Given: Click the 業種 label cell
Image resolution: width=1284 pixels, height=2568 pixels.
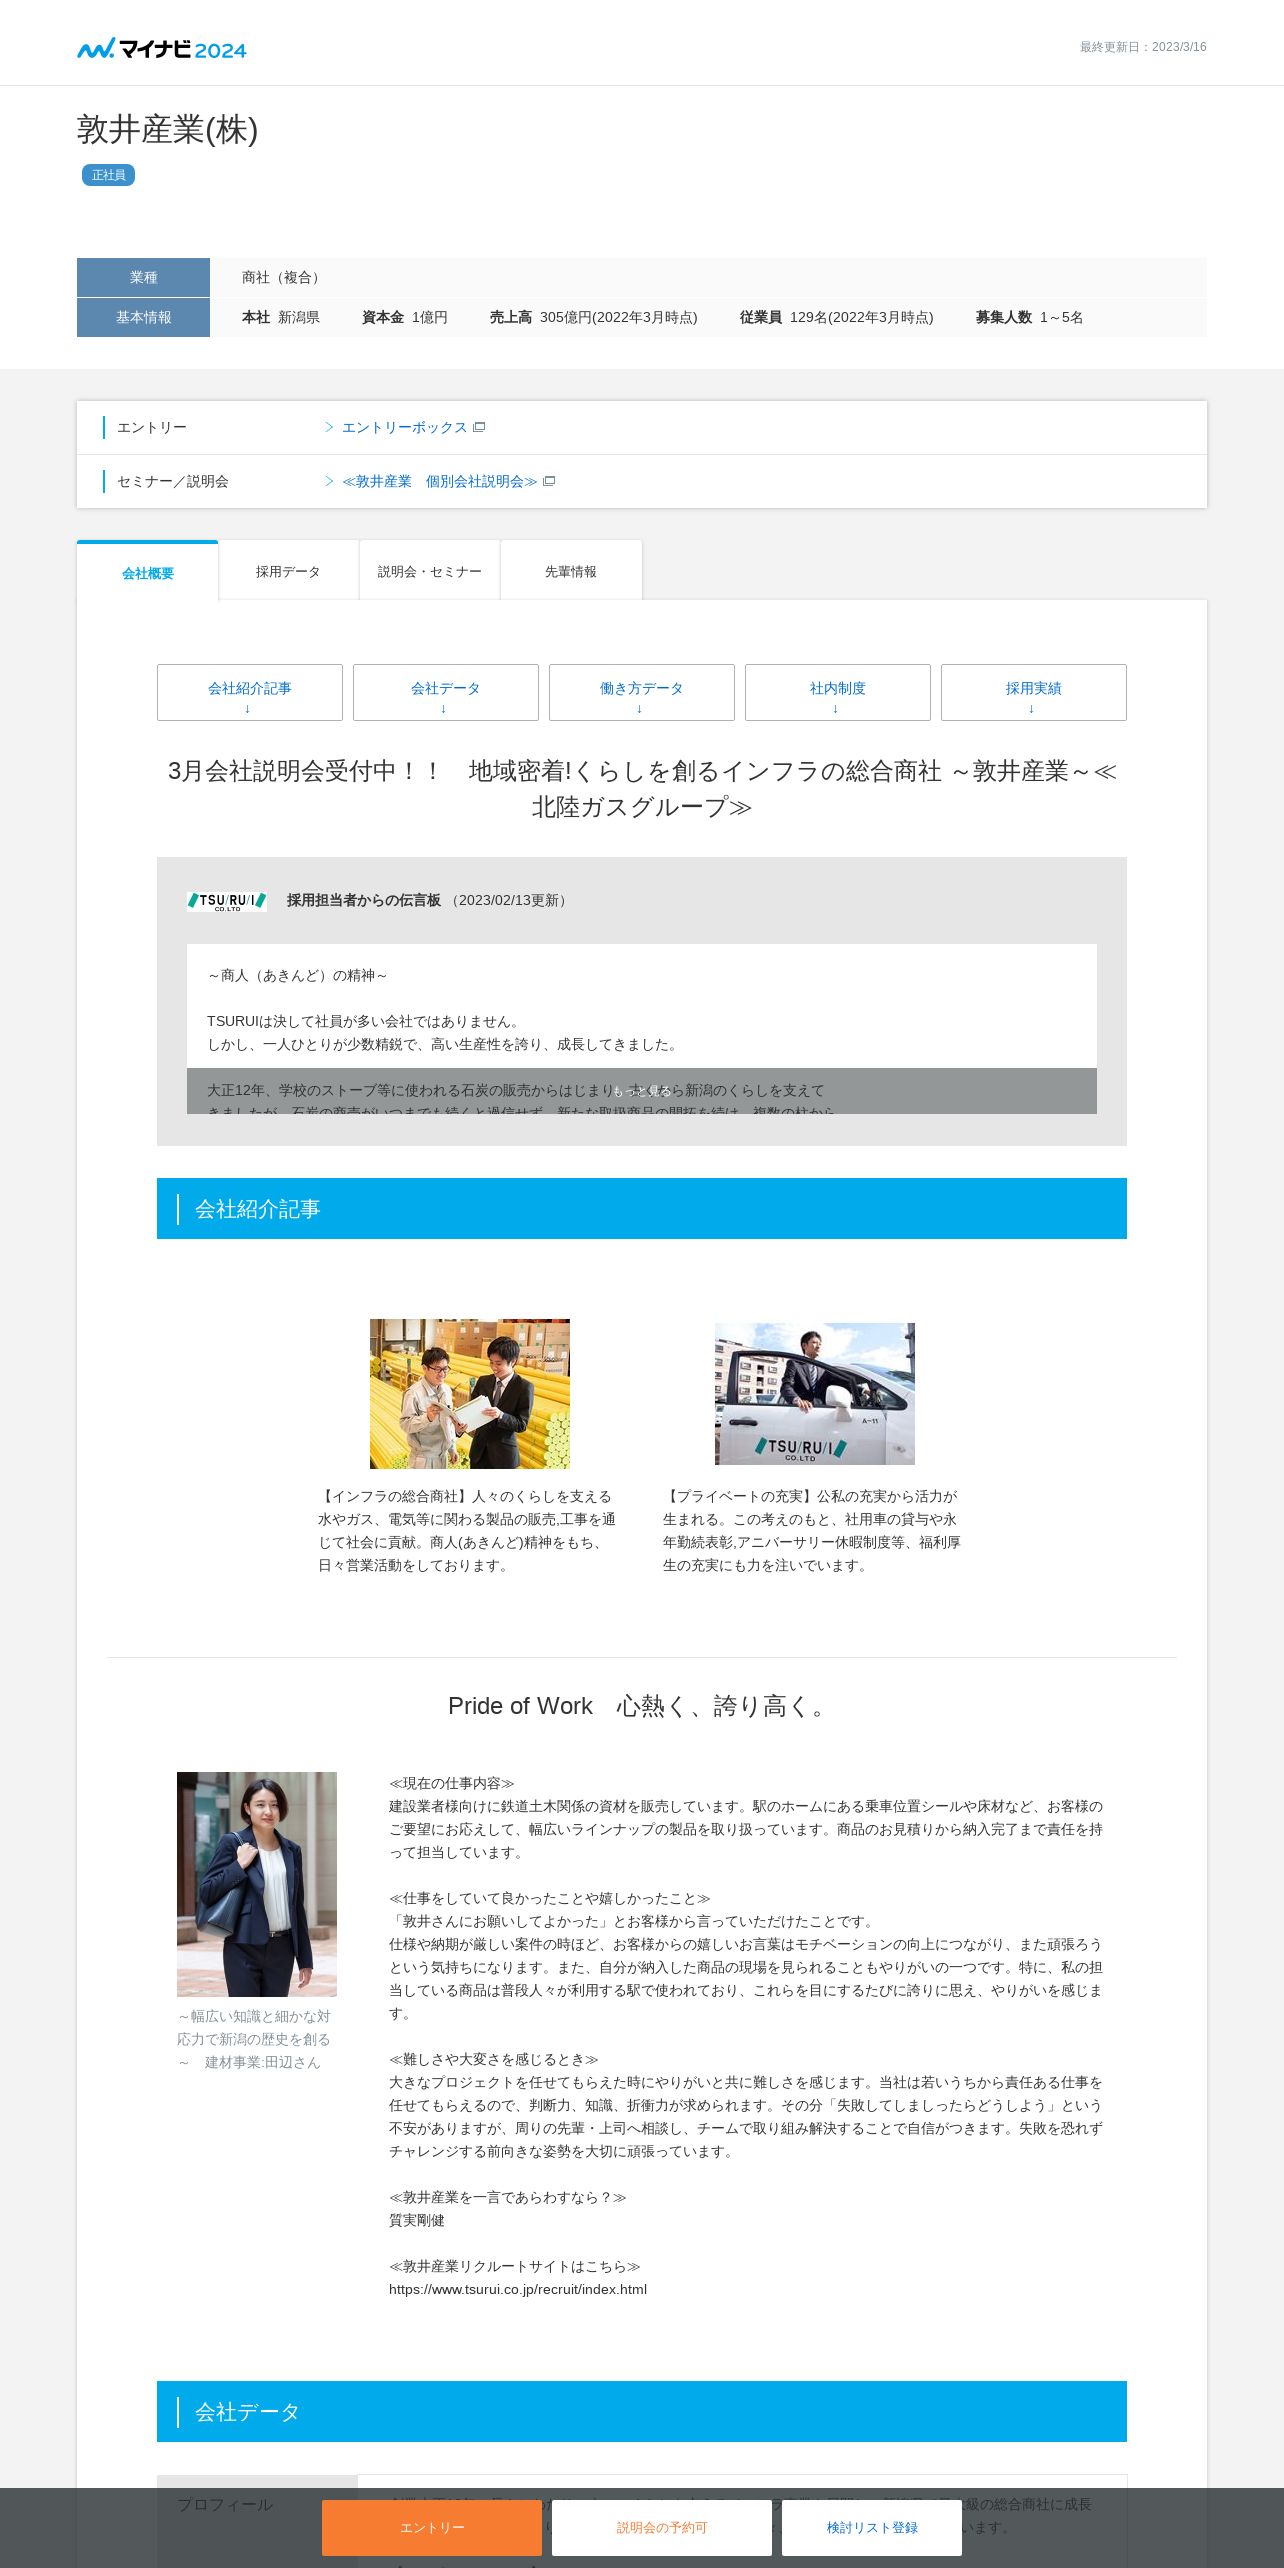Looking at the screenshot, I should pyautogui.click(x=143, y=277).
